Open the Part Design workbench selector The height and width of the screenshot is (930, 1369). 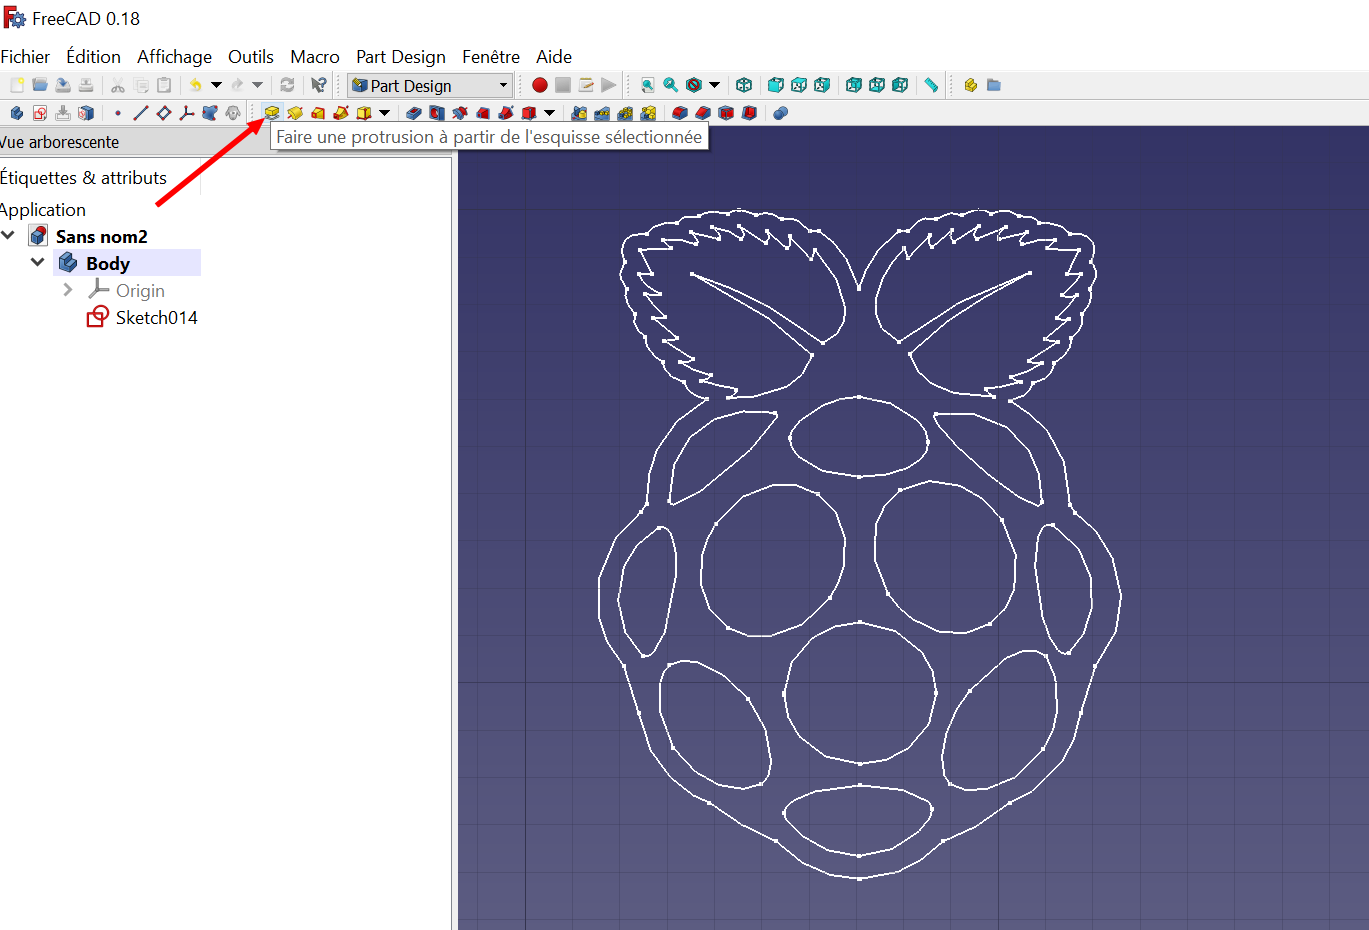coord(430,85)
